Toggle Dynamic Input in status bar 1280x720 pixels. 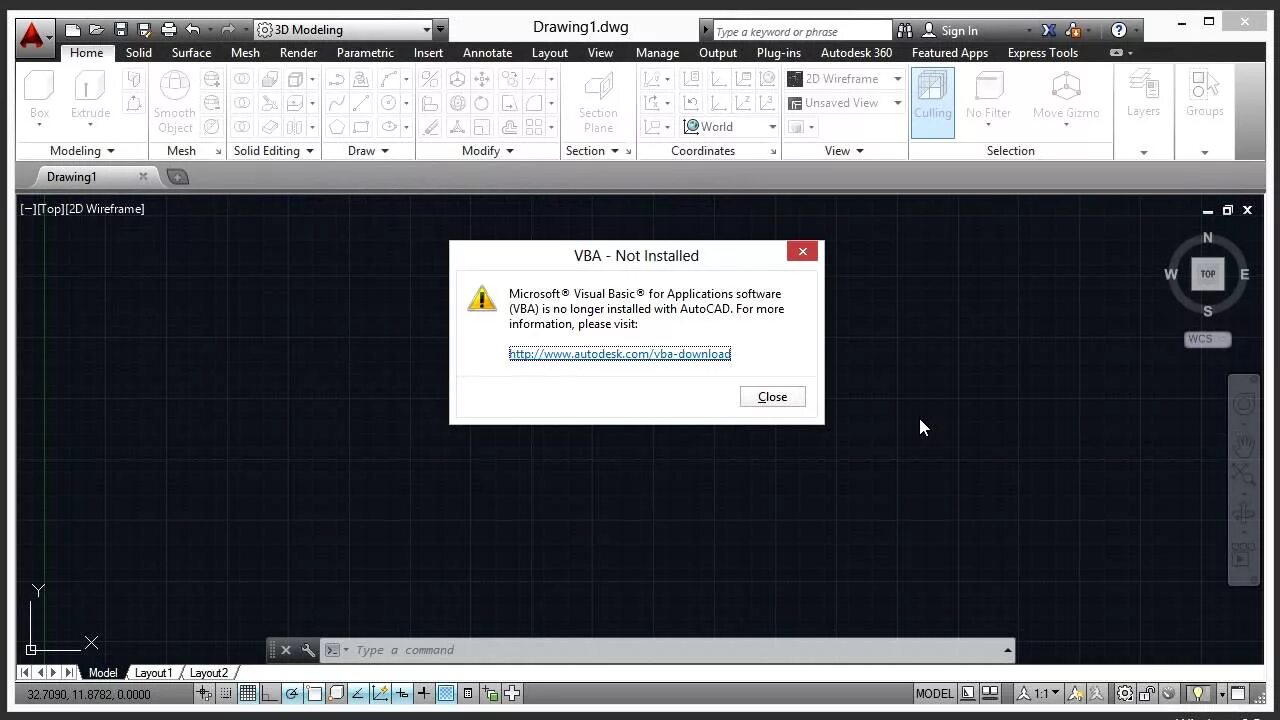[402, 693]
